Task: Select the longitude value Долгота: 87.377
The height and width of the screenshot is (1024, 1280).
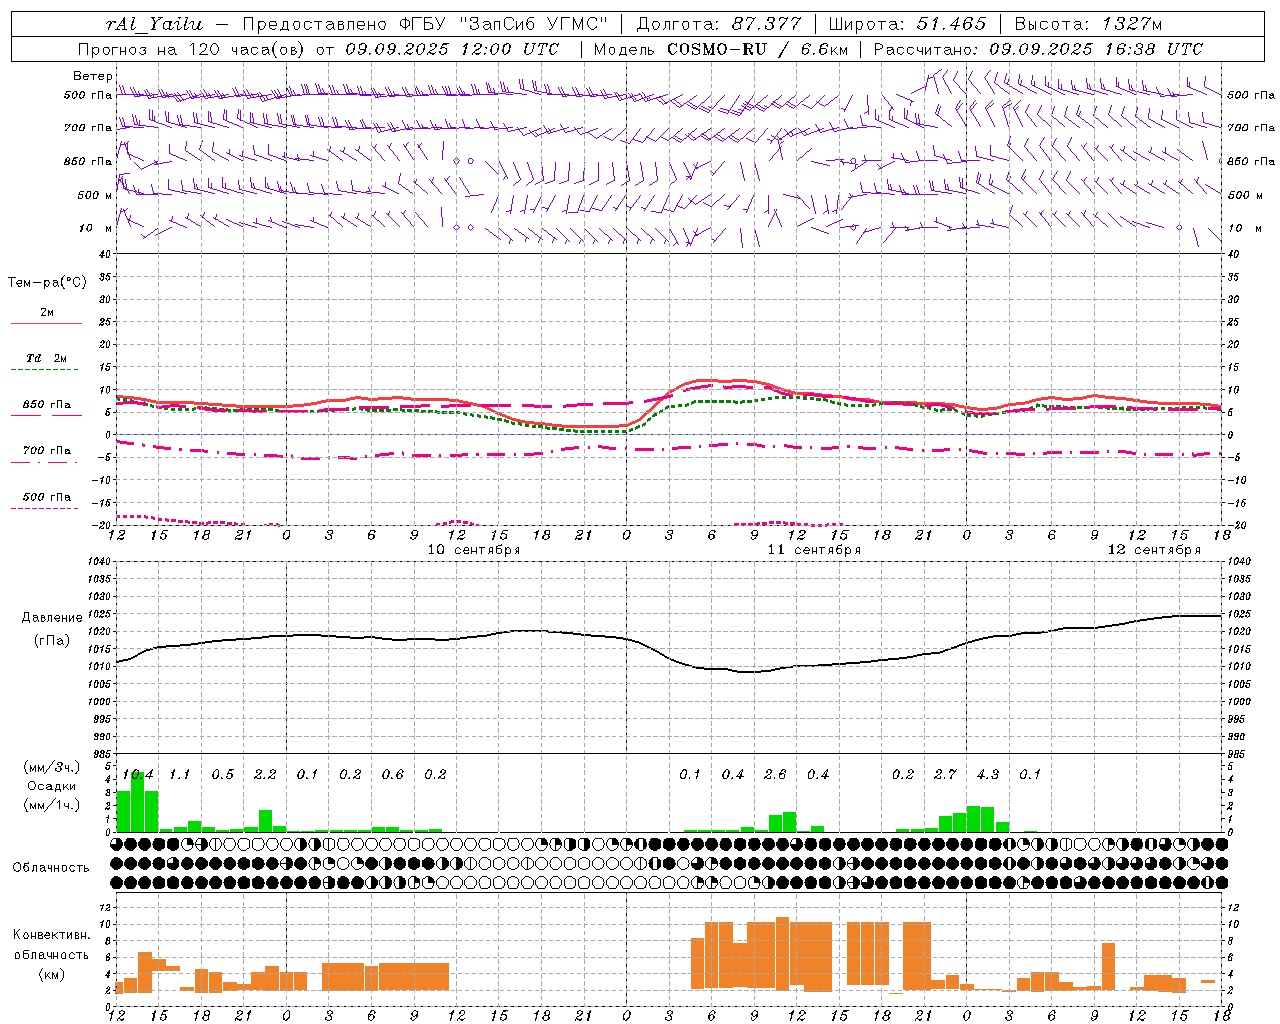Action: [718, 24]
